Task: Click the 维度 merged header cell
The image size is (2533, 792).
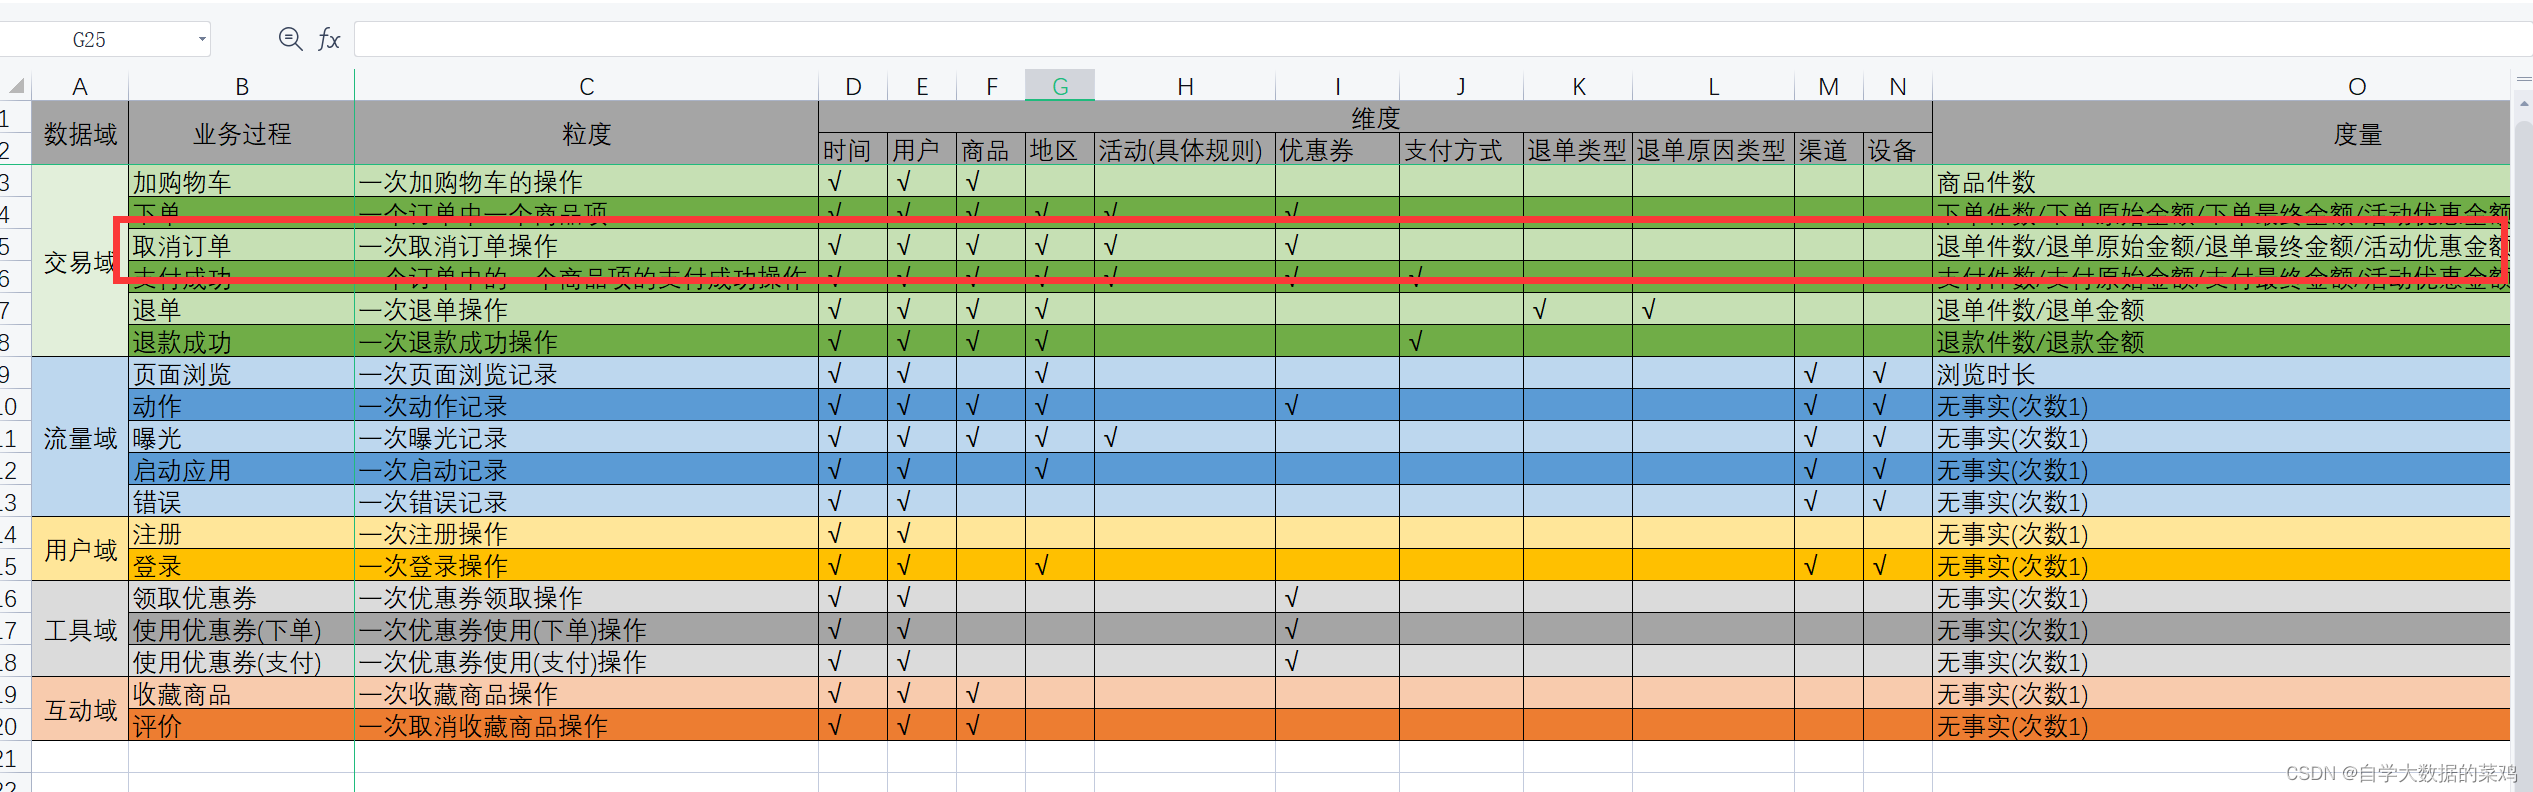Action: [x=1375, y=117]
